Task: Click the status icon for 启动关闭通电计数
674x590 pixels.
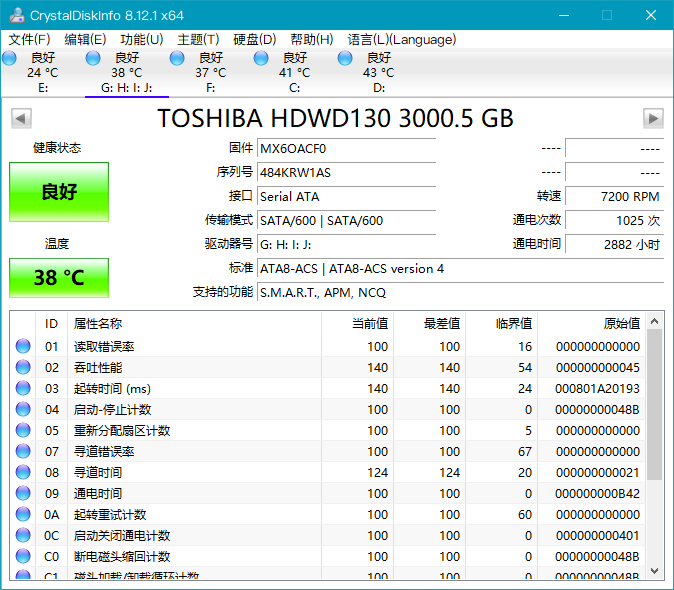Action: 23,535
